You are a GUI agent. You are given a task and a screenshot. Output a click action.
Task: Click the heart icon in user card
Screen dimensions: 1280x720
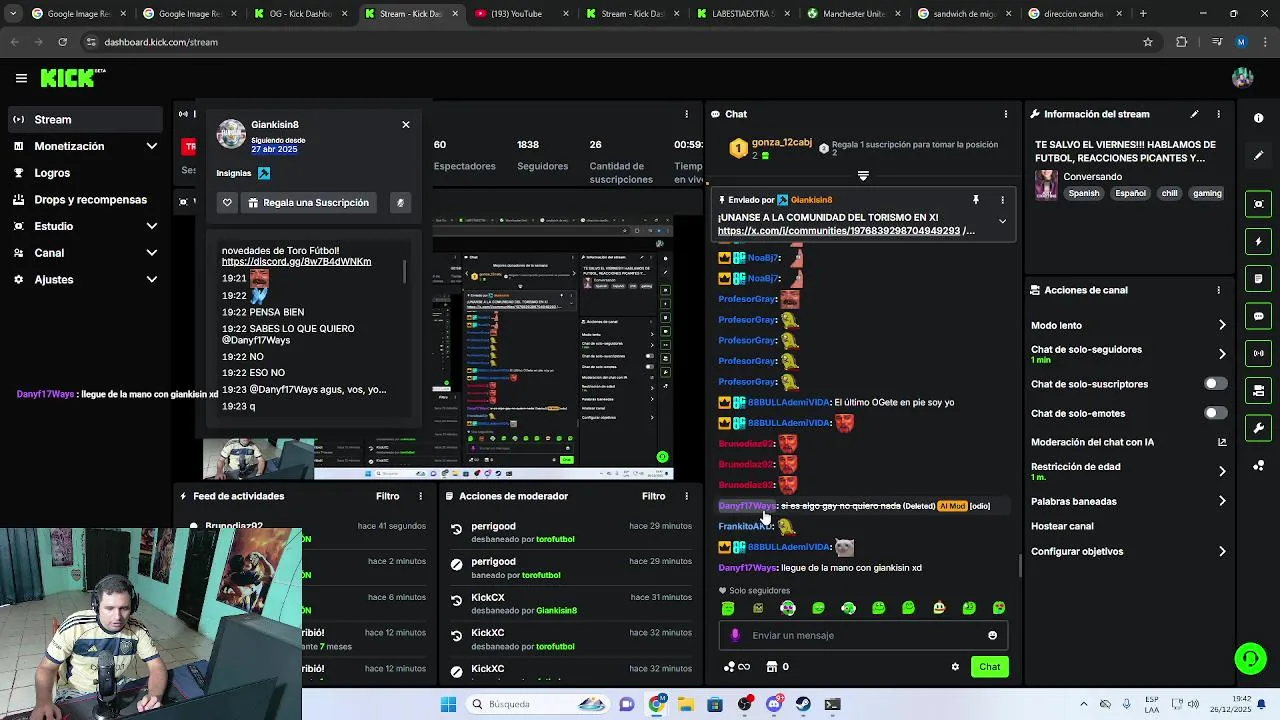(x=227, y=202)
